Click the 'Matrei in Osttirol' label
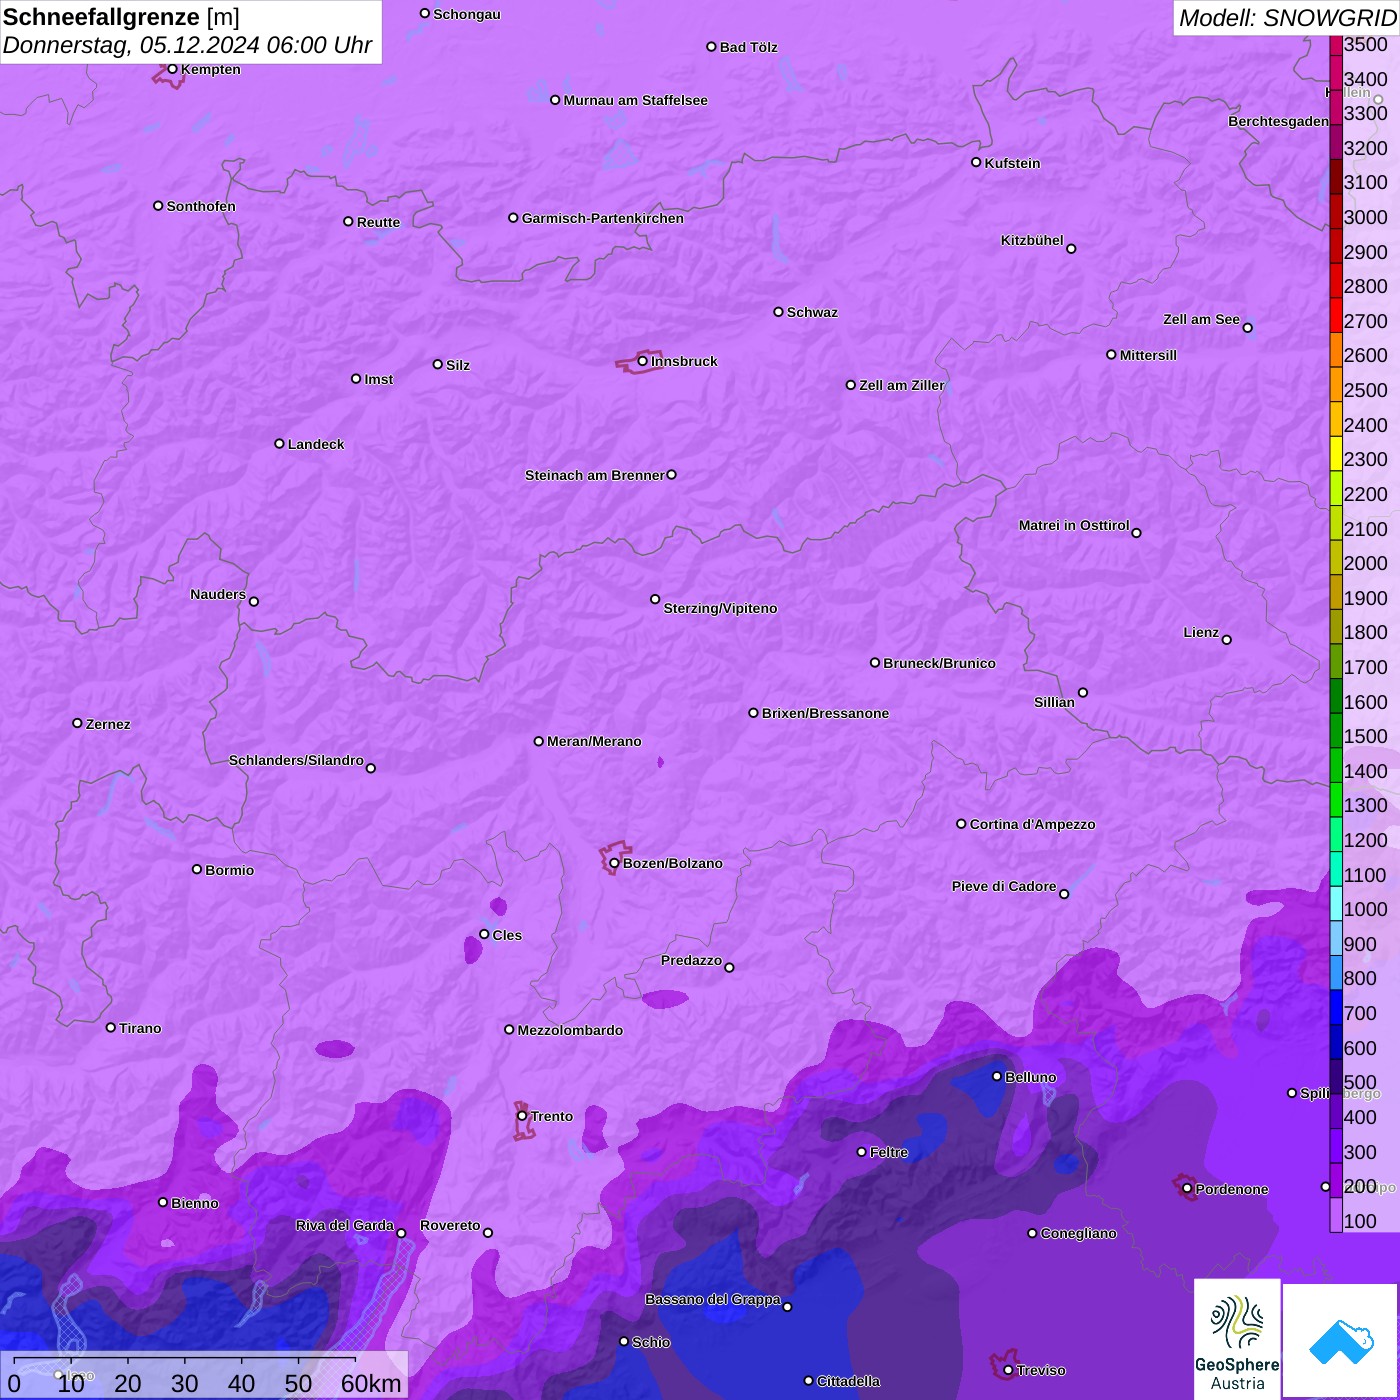The height and width of the screenshot is (1400, 1400). click(1074, 525)
